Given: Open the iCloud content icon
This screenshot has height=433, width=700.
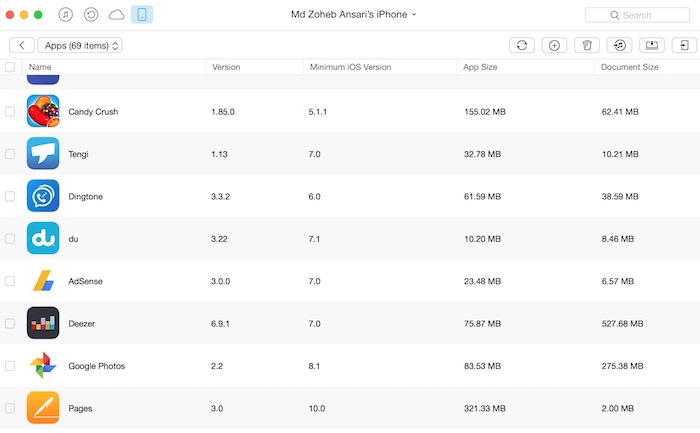Looking at the screenshot, I should (116, 15).
